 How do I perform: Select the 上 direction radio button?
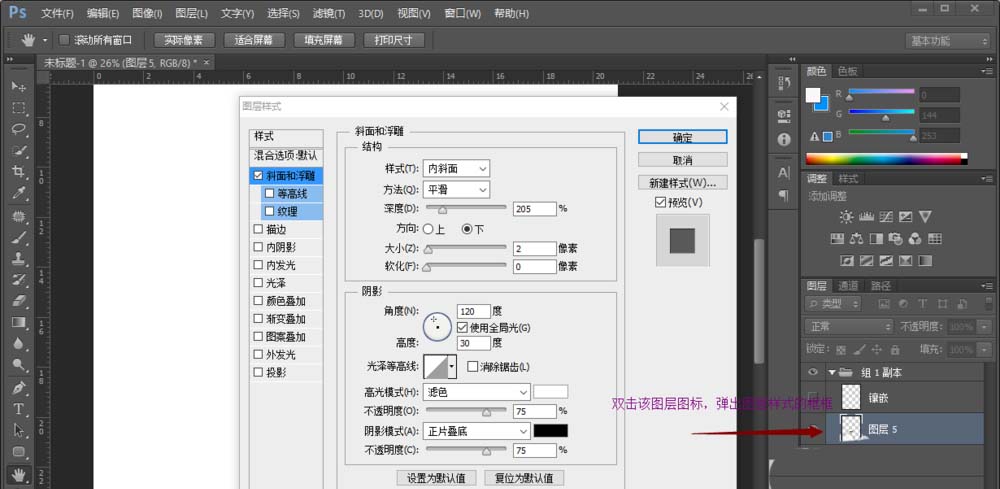(428, 229)
